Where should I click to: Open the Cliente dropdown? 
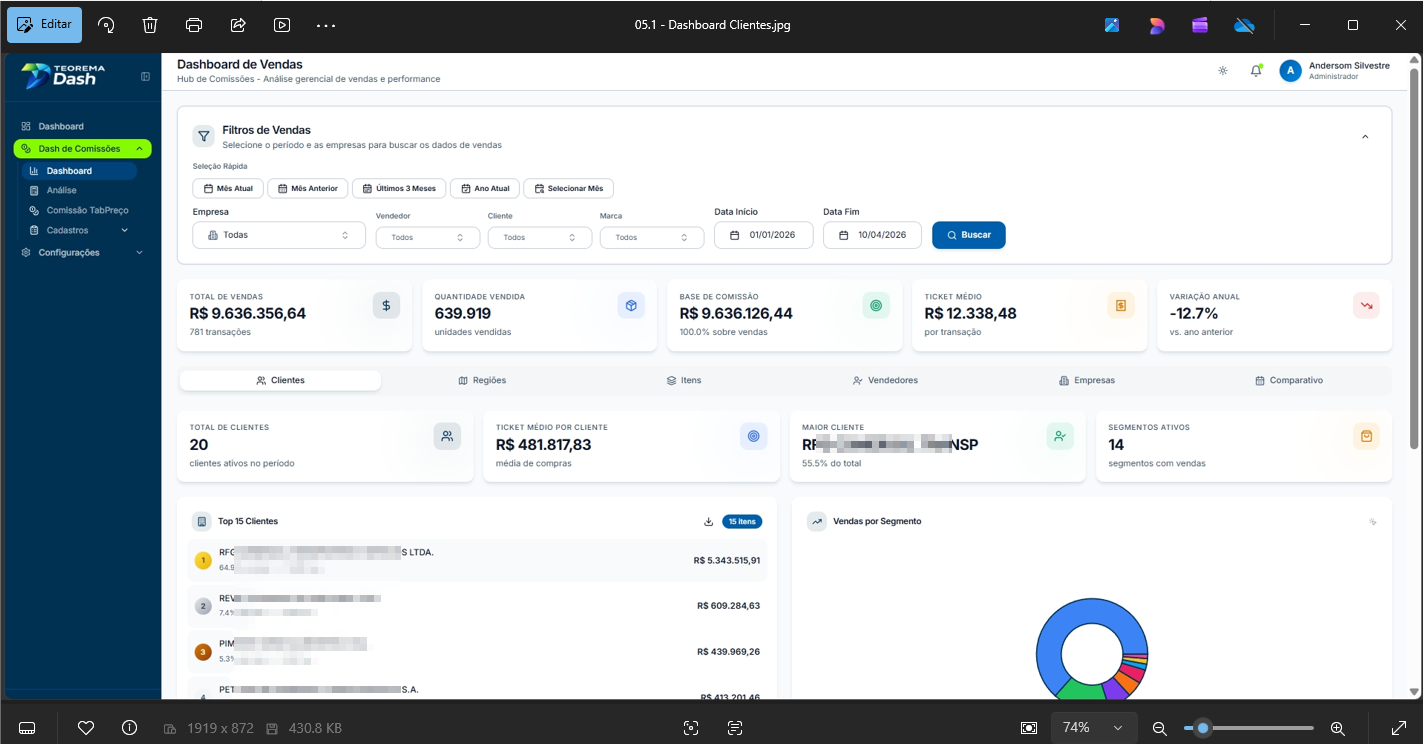[540, 238]
